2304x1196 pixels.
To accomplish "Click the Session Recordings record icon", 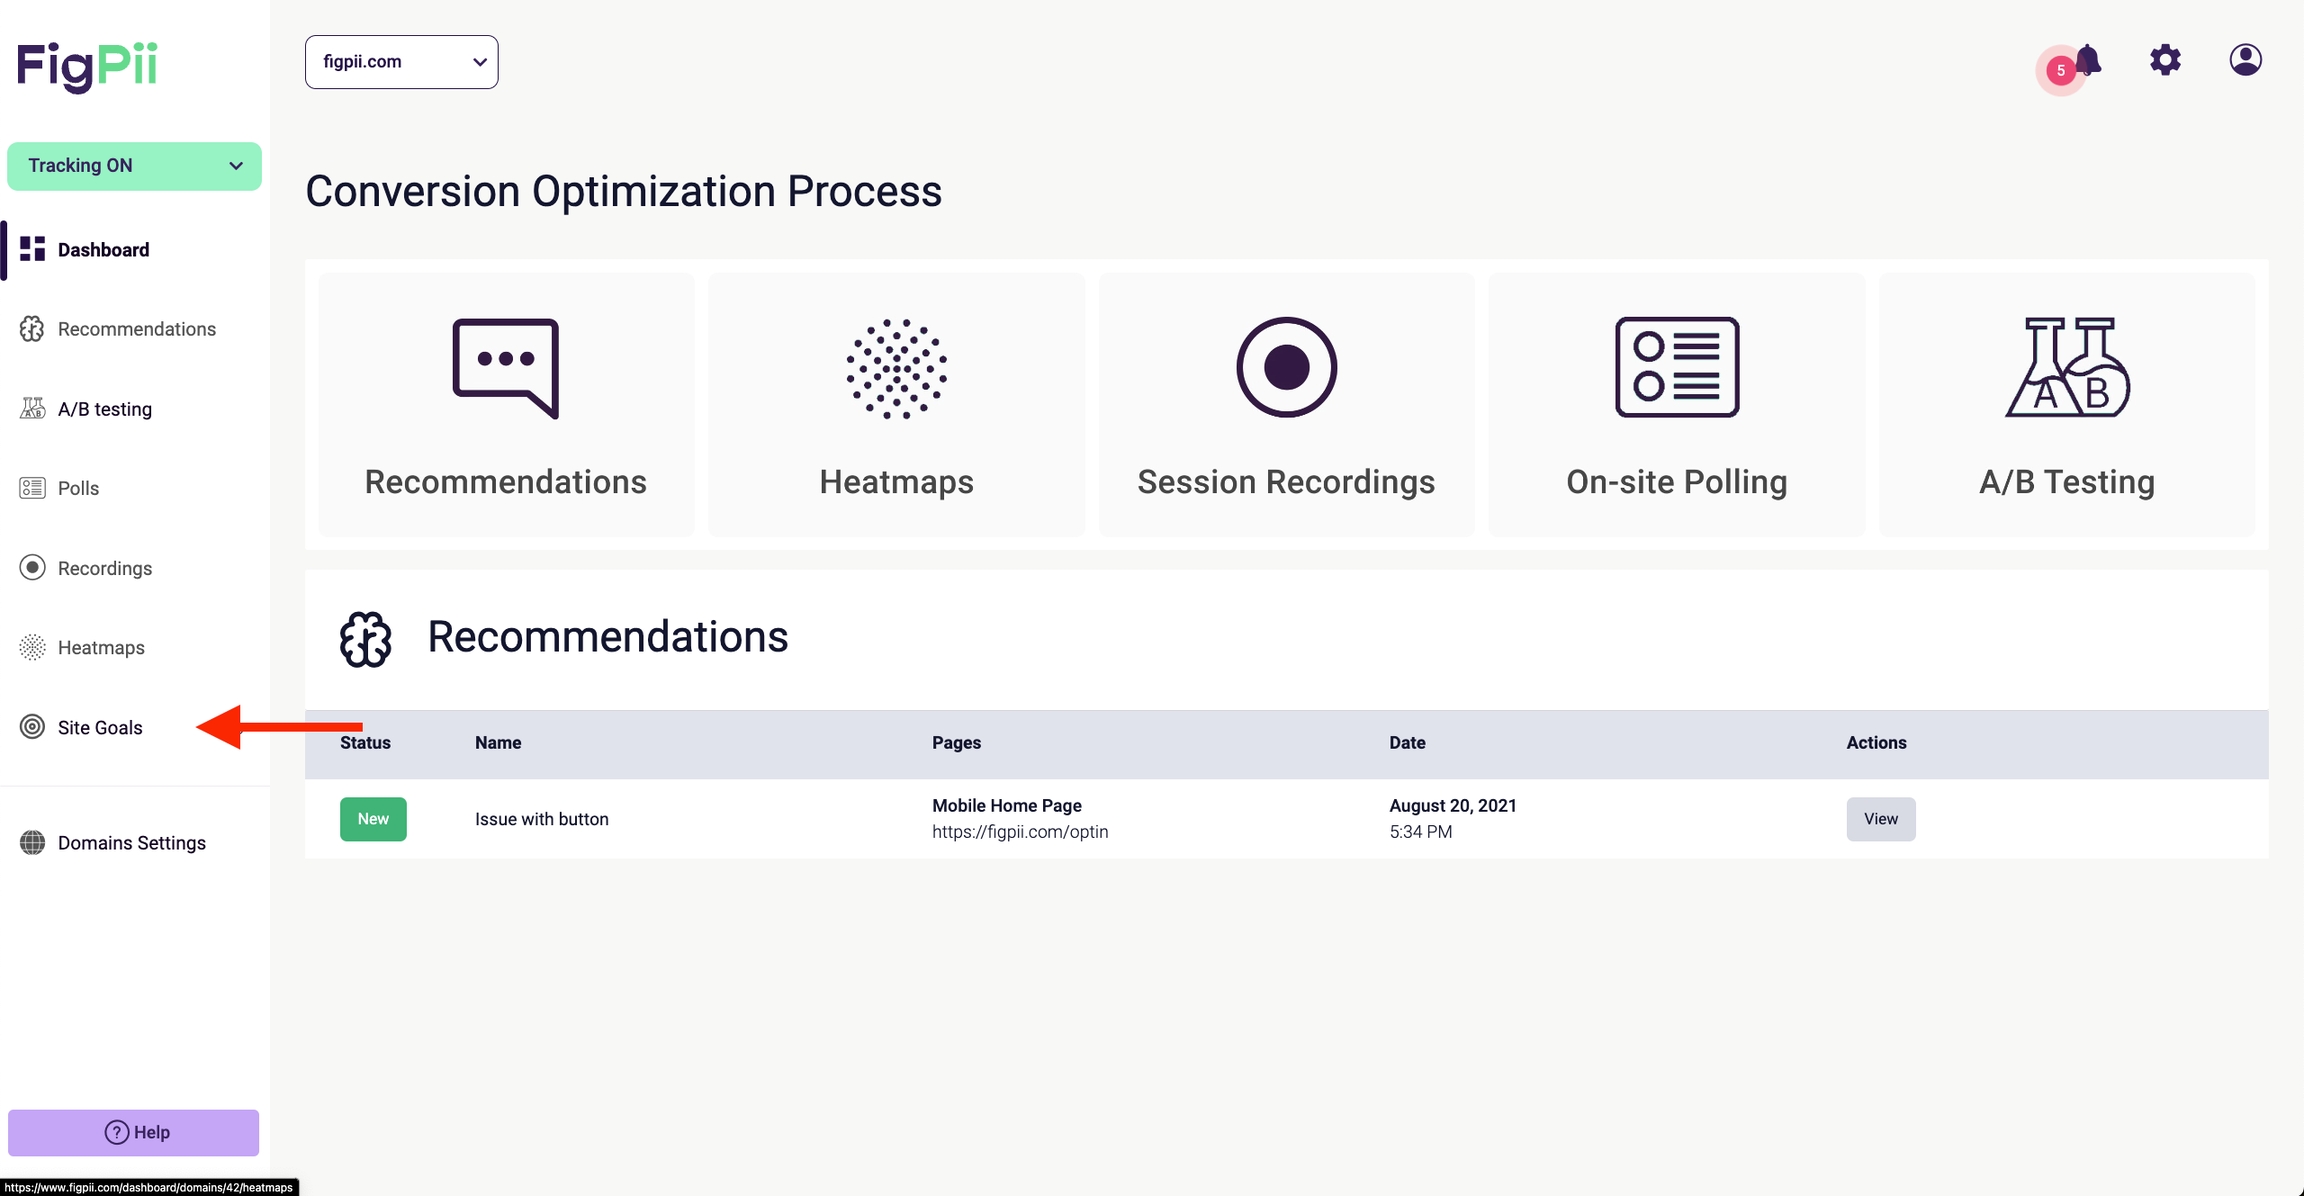I will click(1286, 367).
